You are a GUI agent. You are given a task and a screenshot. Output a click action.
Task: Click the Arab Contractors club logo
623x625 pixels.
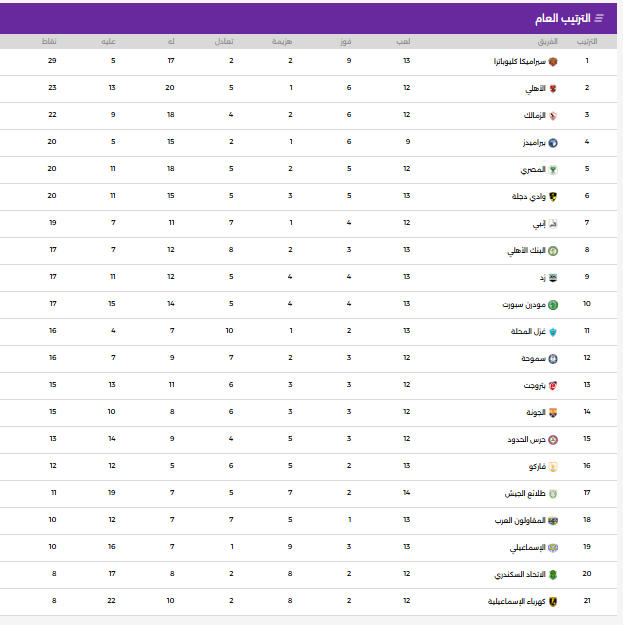[553, 521]
